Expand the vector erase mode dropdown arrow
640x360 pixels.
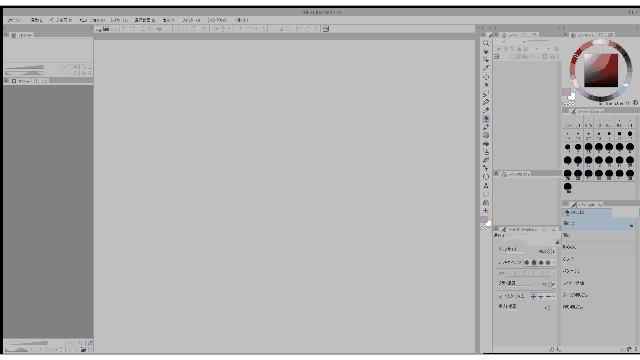click(x=553, y=296)
